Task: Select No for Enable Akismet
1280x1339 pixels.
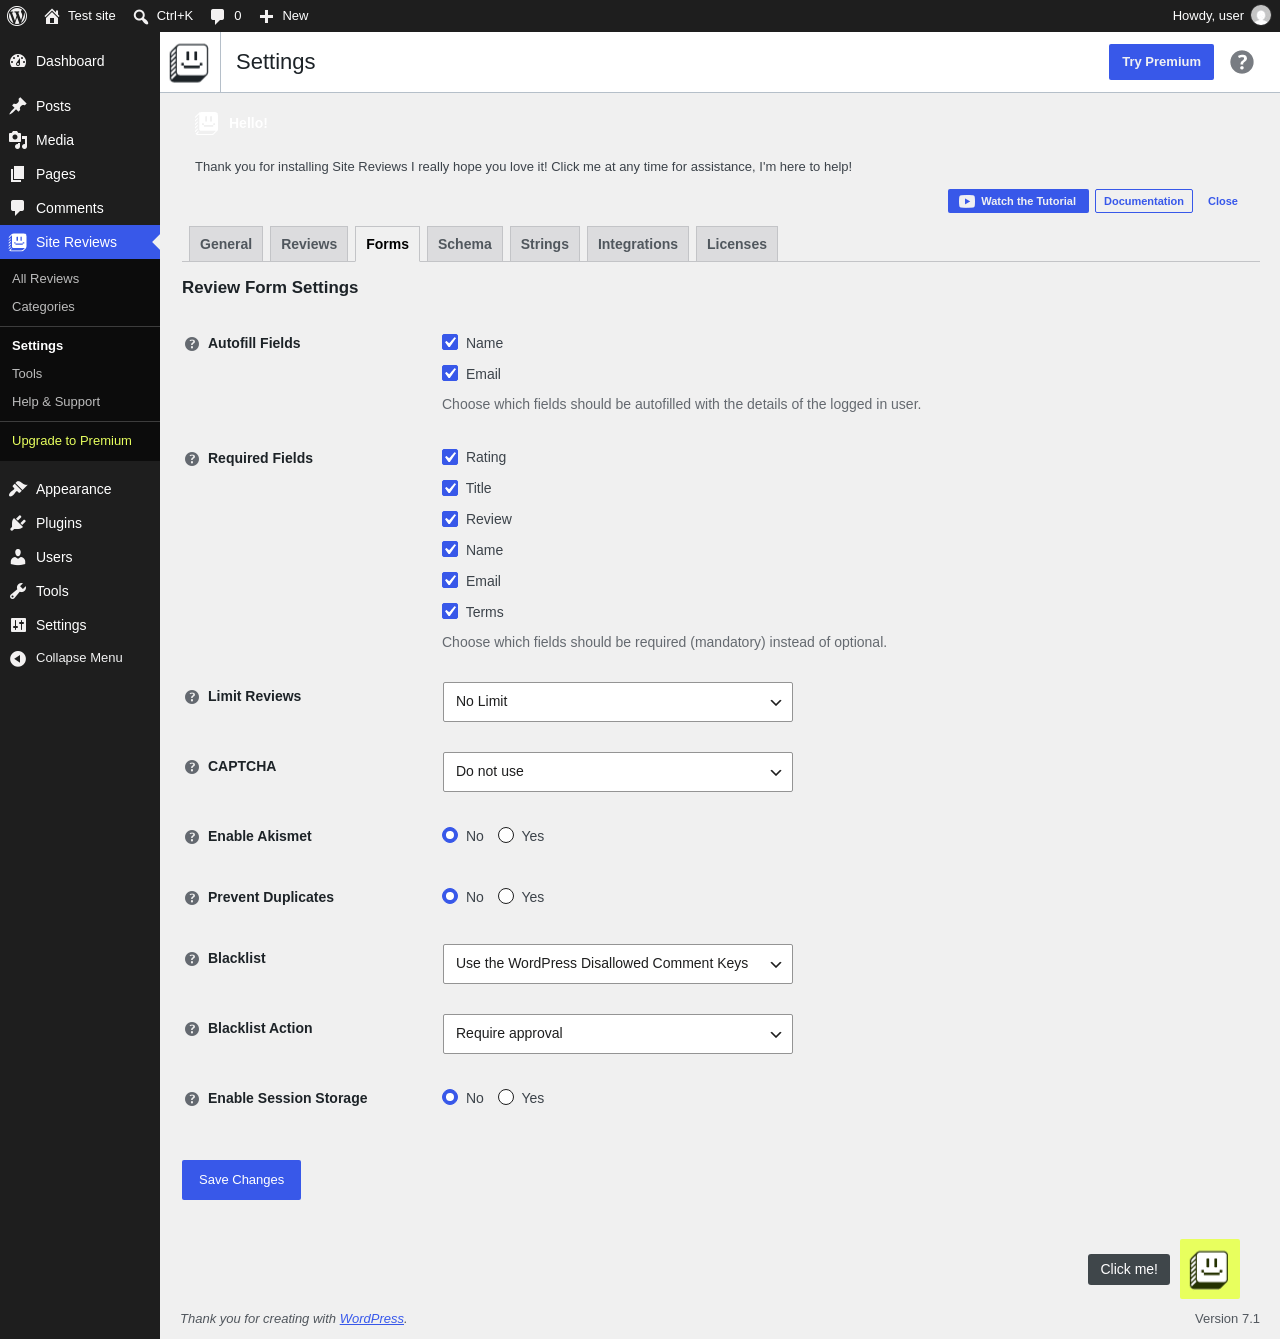Action: [450, 835]
